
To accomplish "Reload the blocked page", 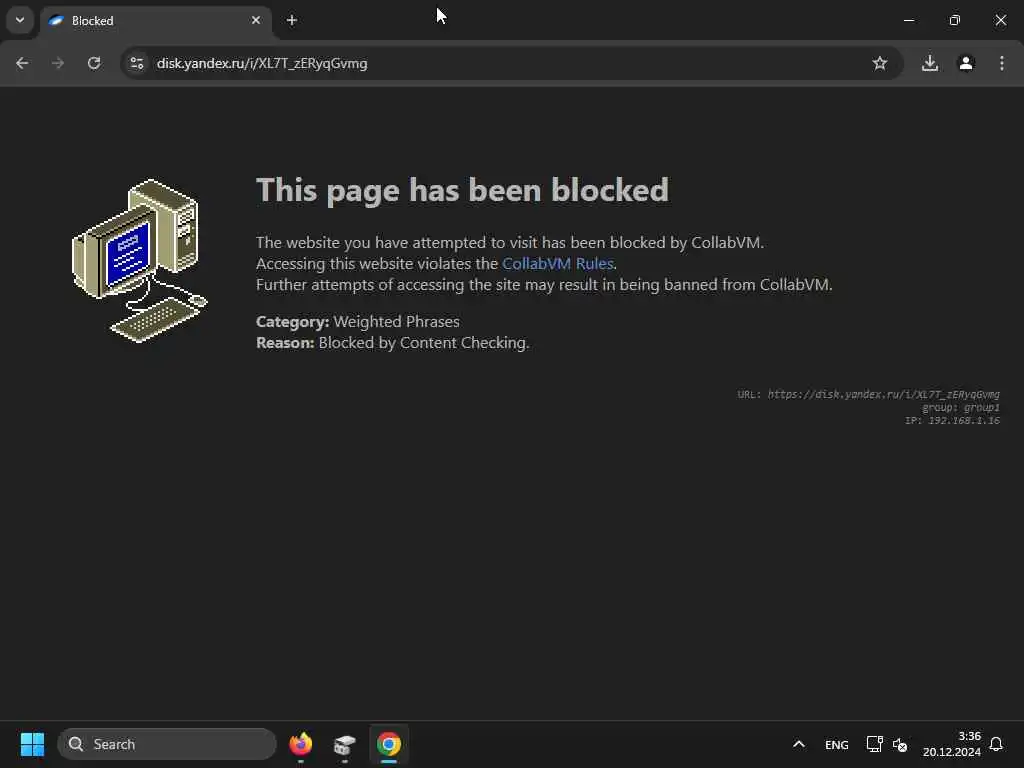I will pyautogui.click(x=94, y=63).
